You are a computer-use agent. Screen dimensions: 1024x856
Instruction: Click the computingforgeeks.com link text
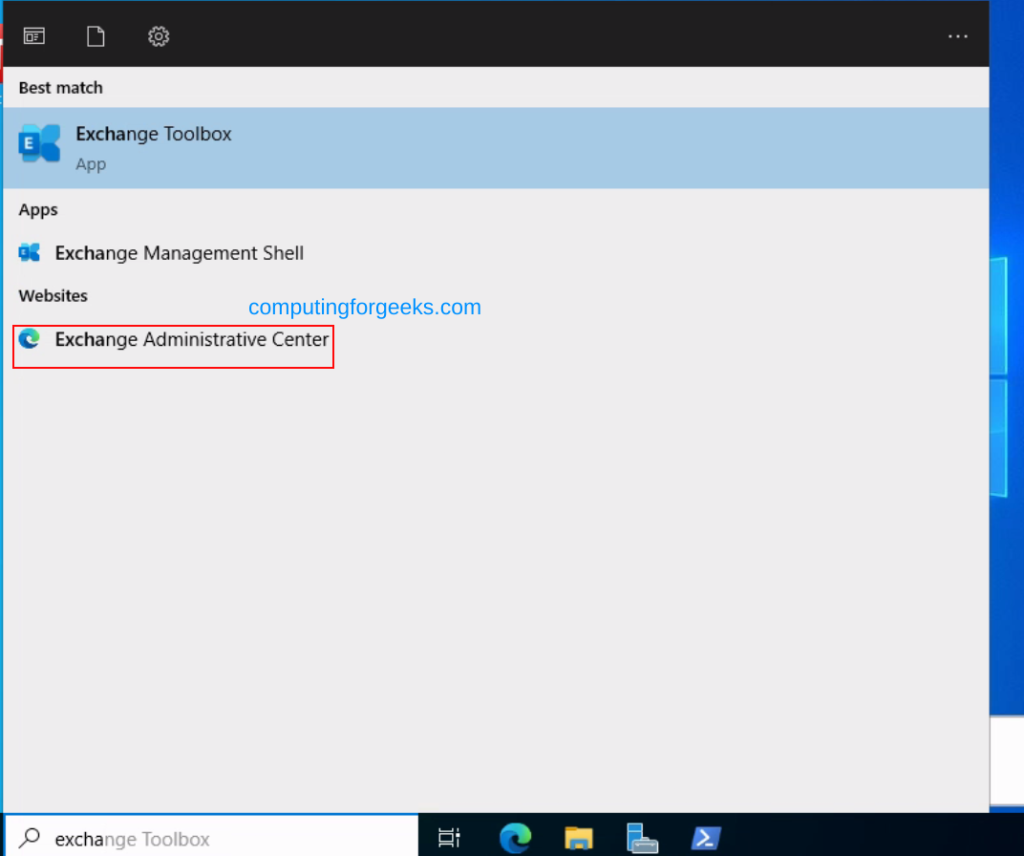pyautogui.click(x=364, y=307)
